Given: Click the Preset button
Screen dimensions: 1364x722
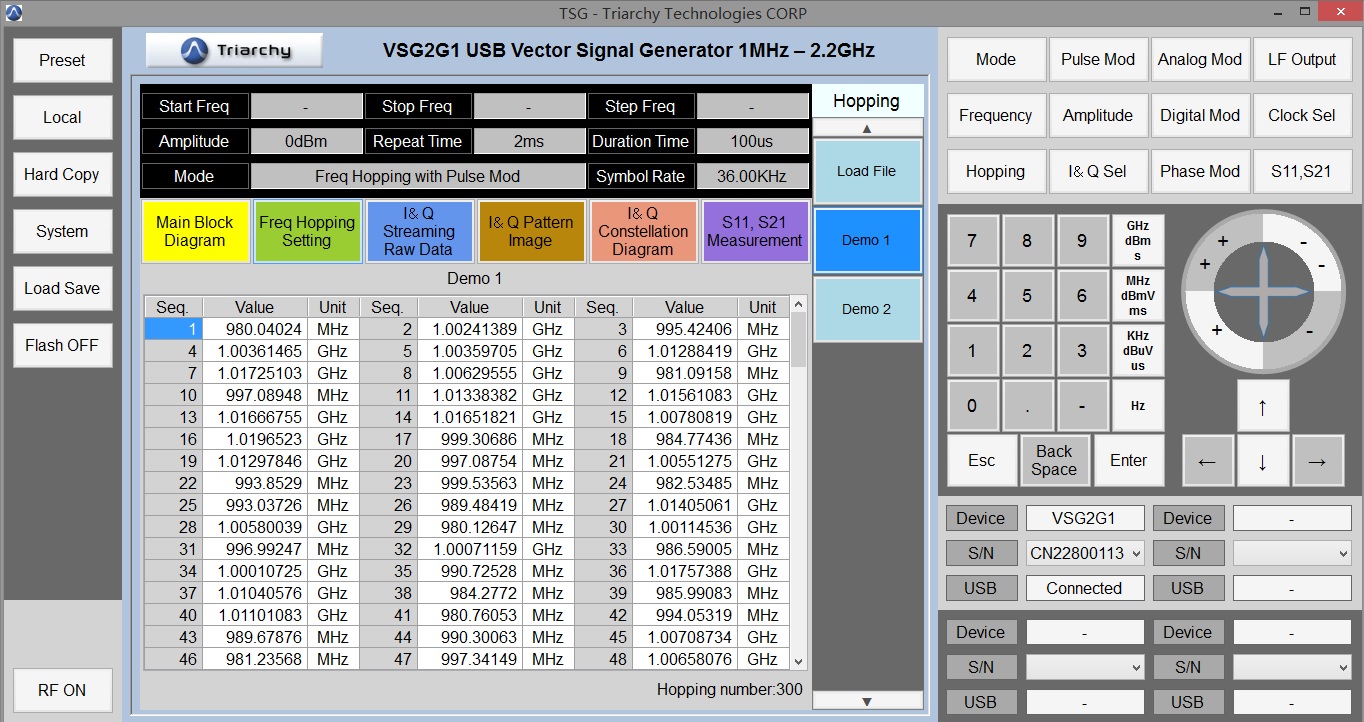Looking at the screenshot, I should click(x=62, y=60).
